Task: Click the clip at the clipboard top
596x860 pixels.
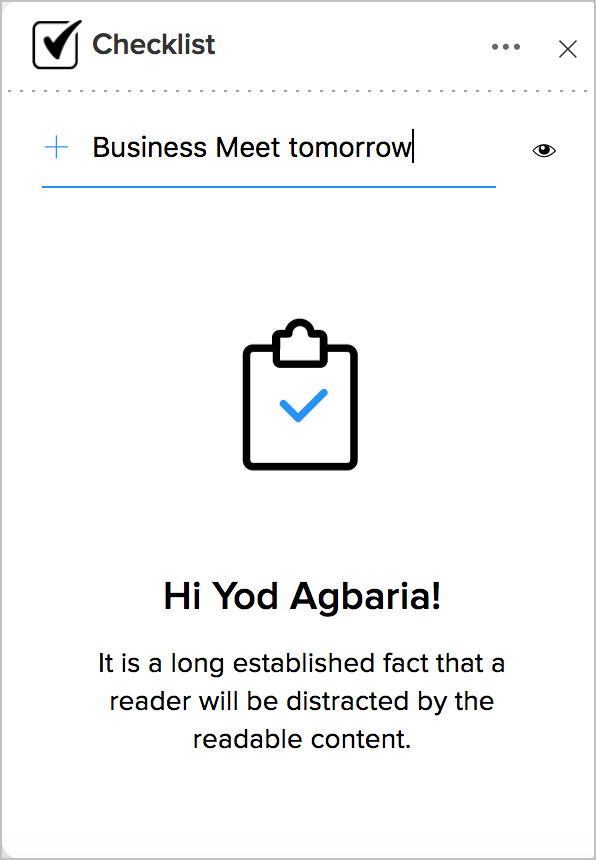Action: (x=300, y=343)
